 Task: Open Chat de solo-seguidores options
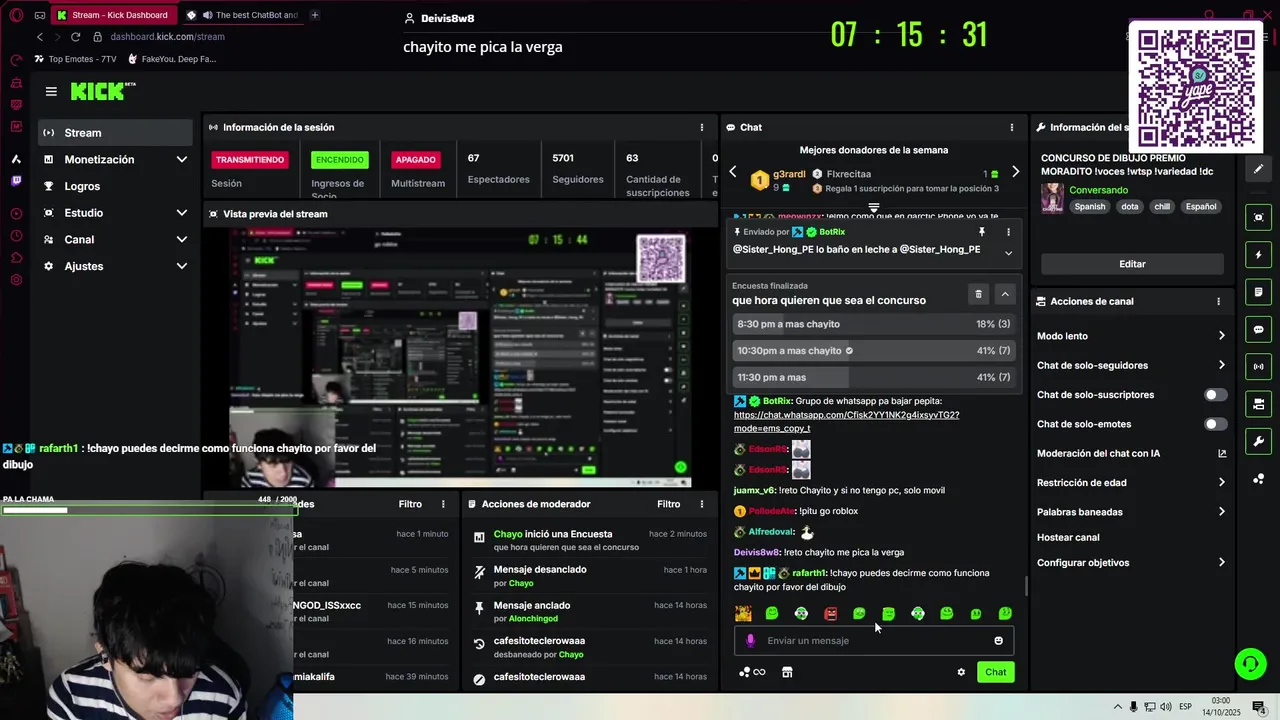[1130, 365]
